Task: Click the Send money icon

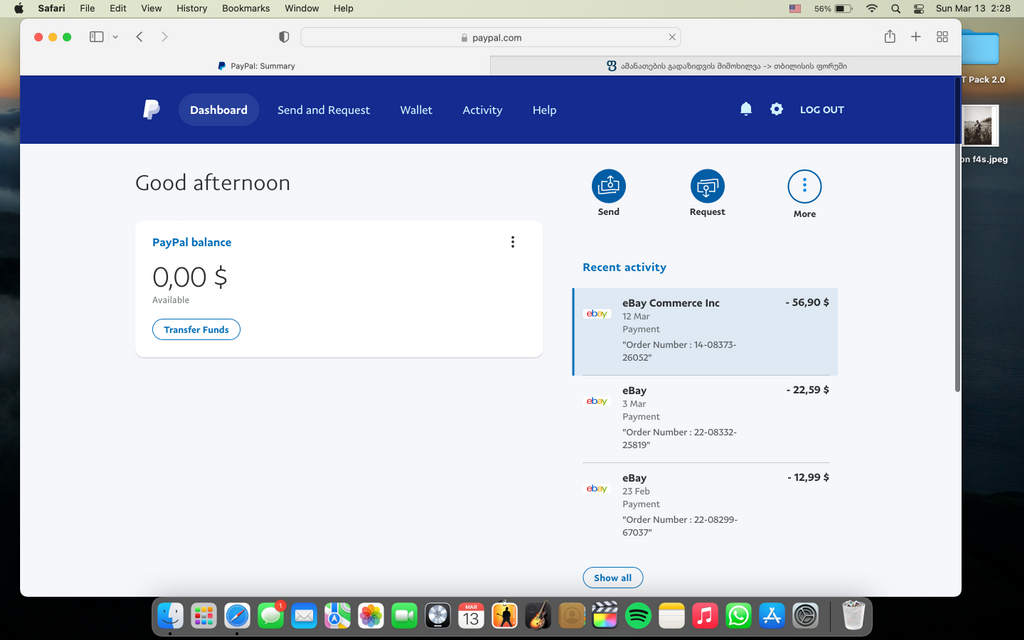Action: (609, 186)
